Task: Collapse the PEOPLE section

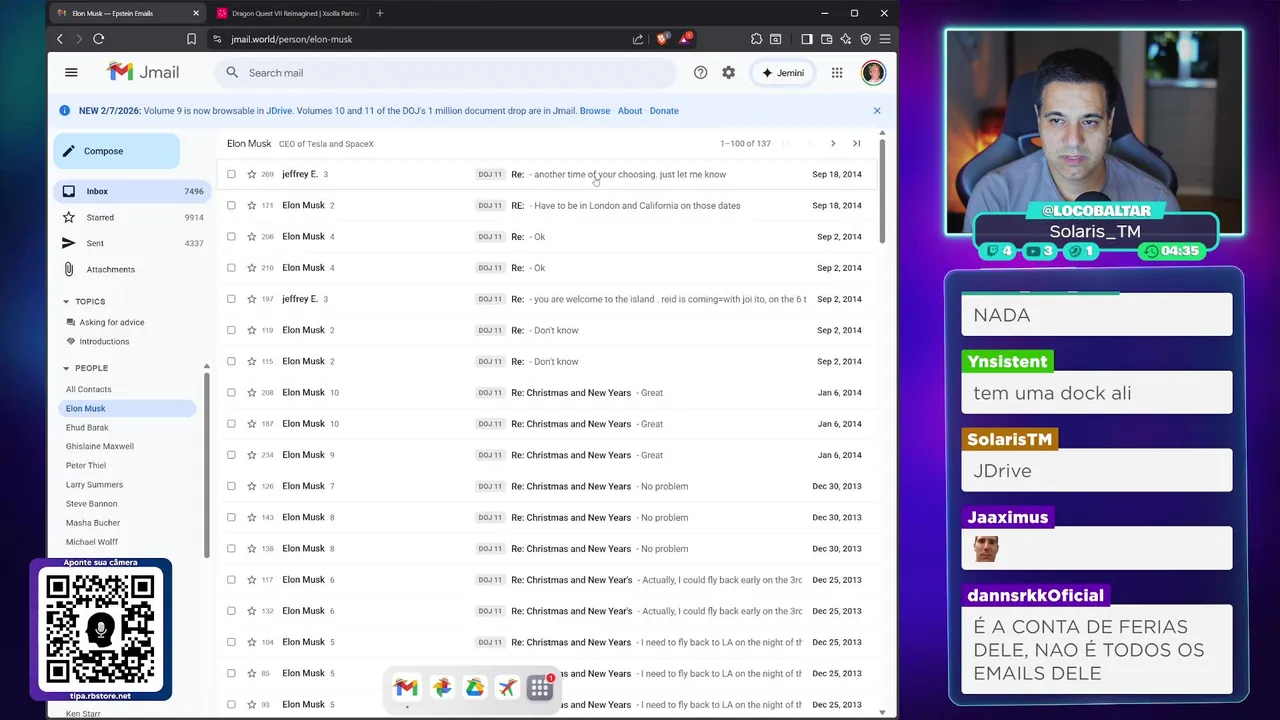Action: 66,368
